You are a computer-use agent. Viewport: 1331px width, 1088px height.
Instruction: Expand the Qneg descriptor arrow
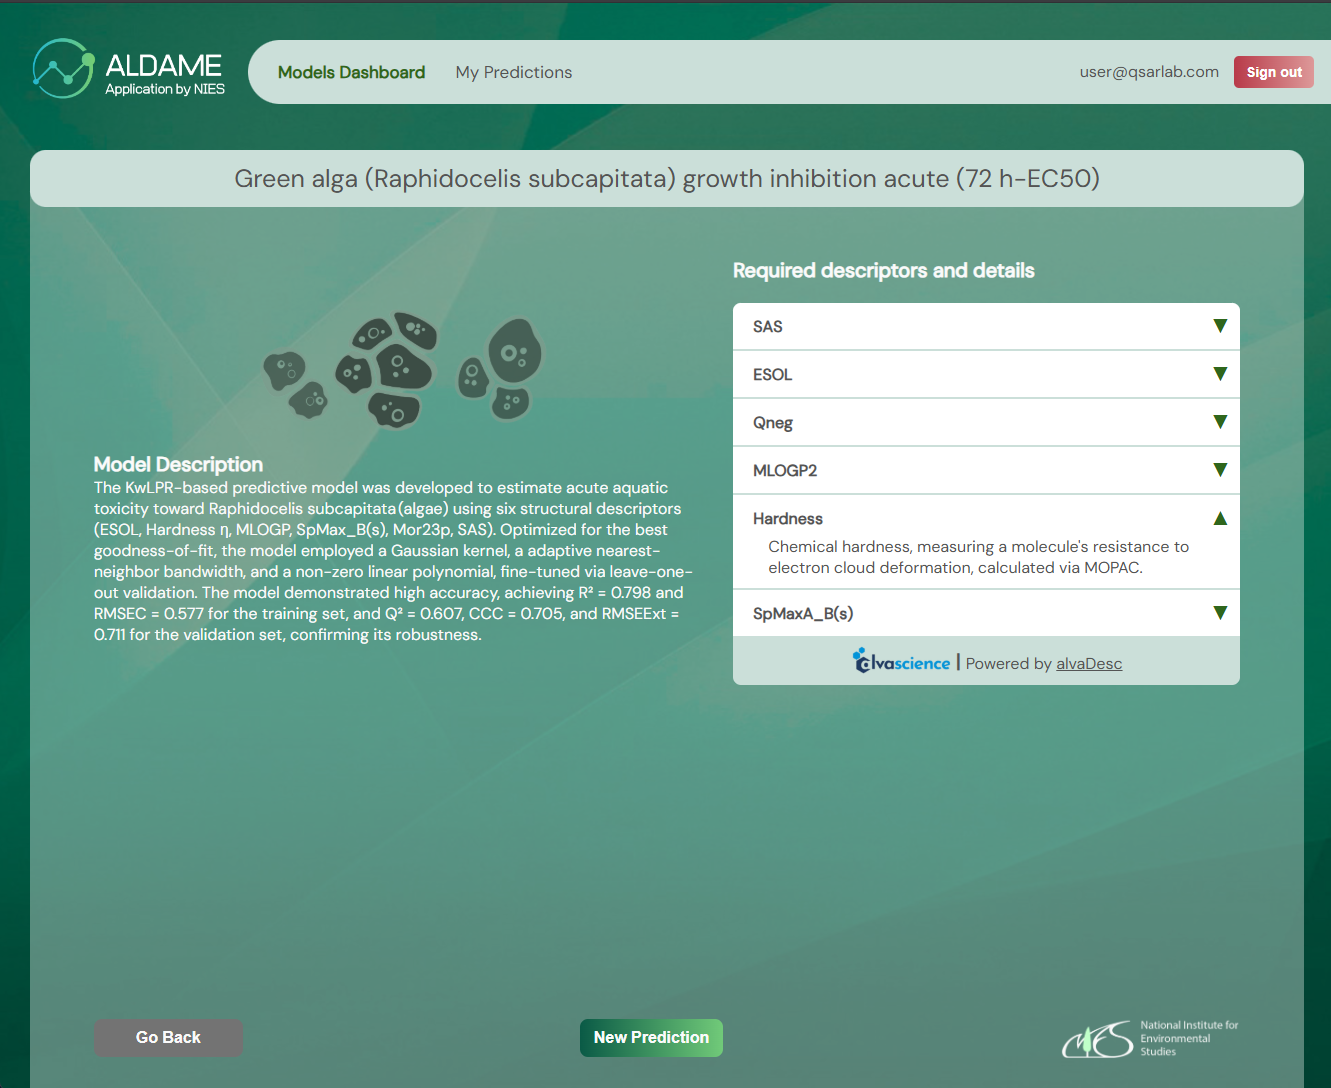1219,422
